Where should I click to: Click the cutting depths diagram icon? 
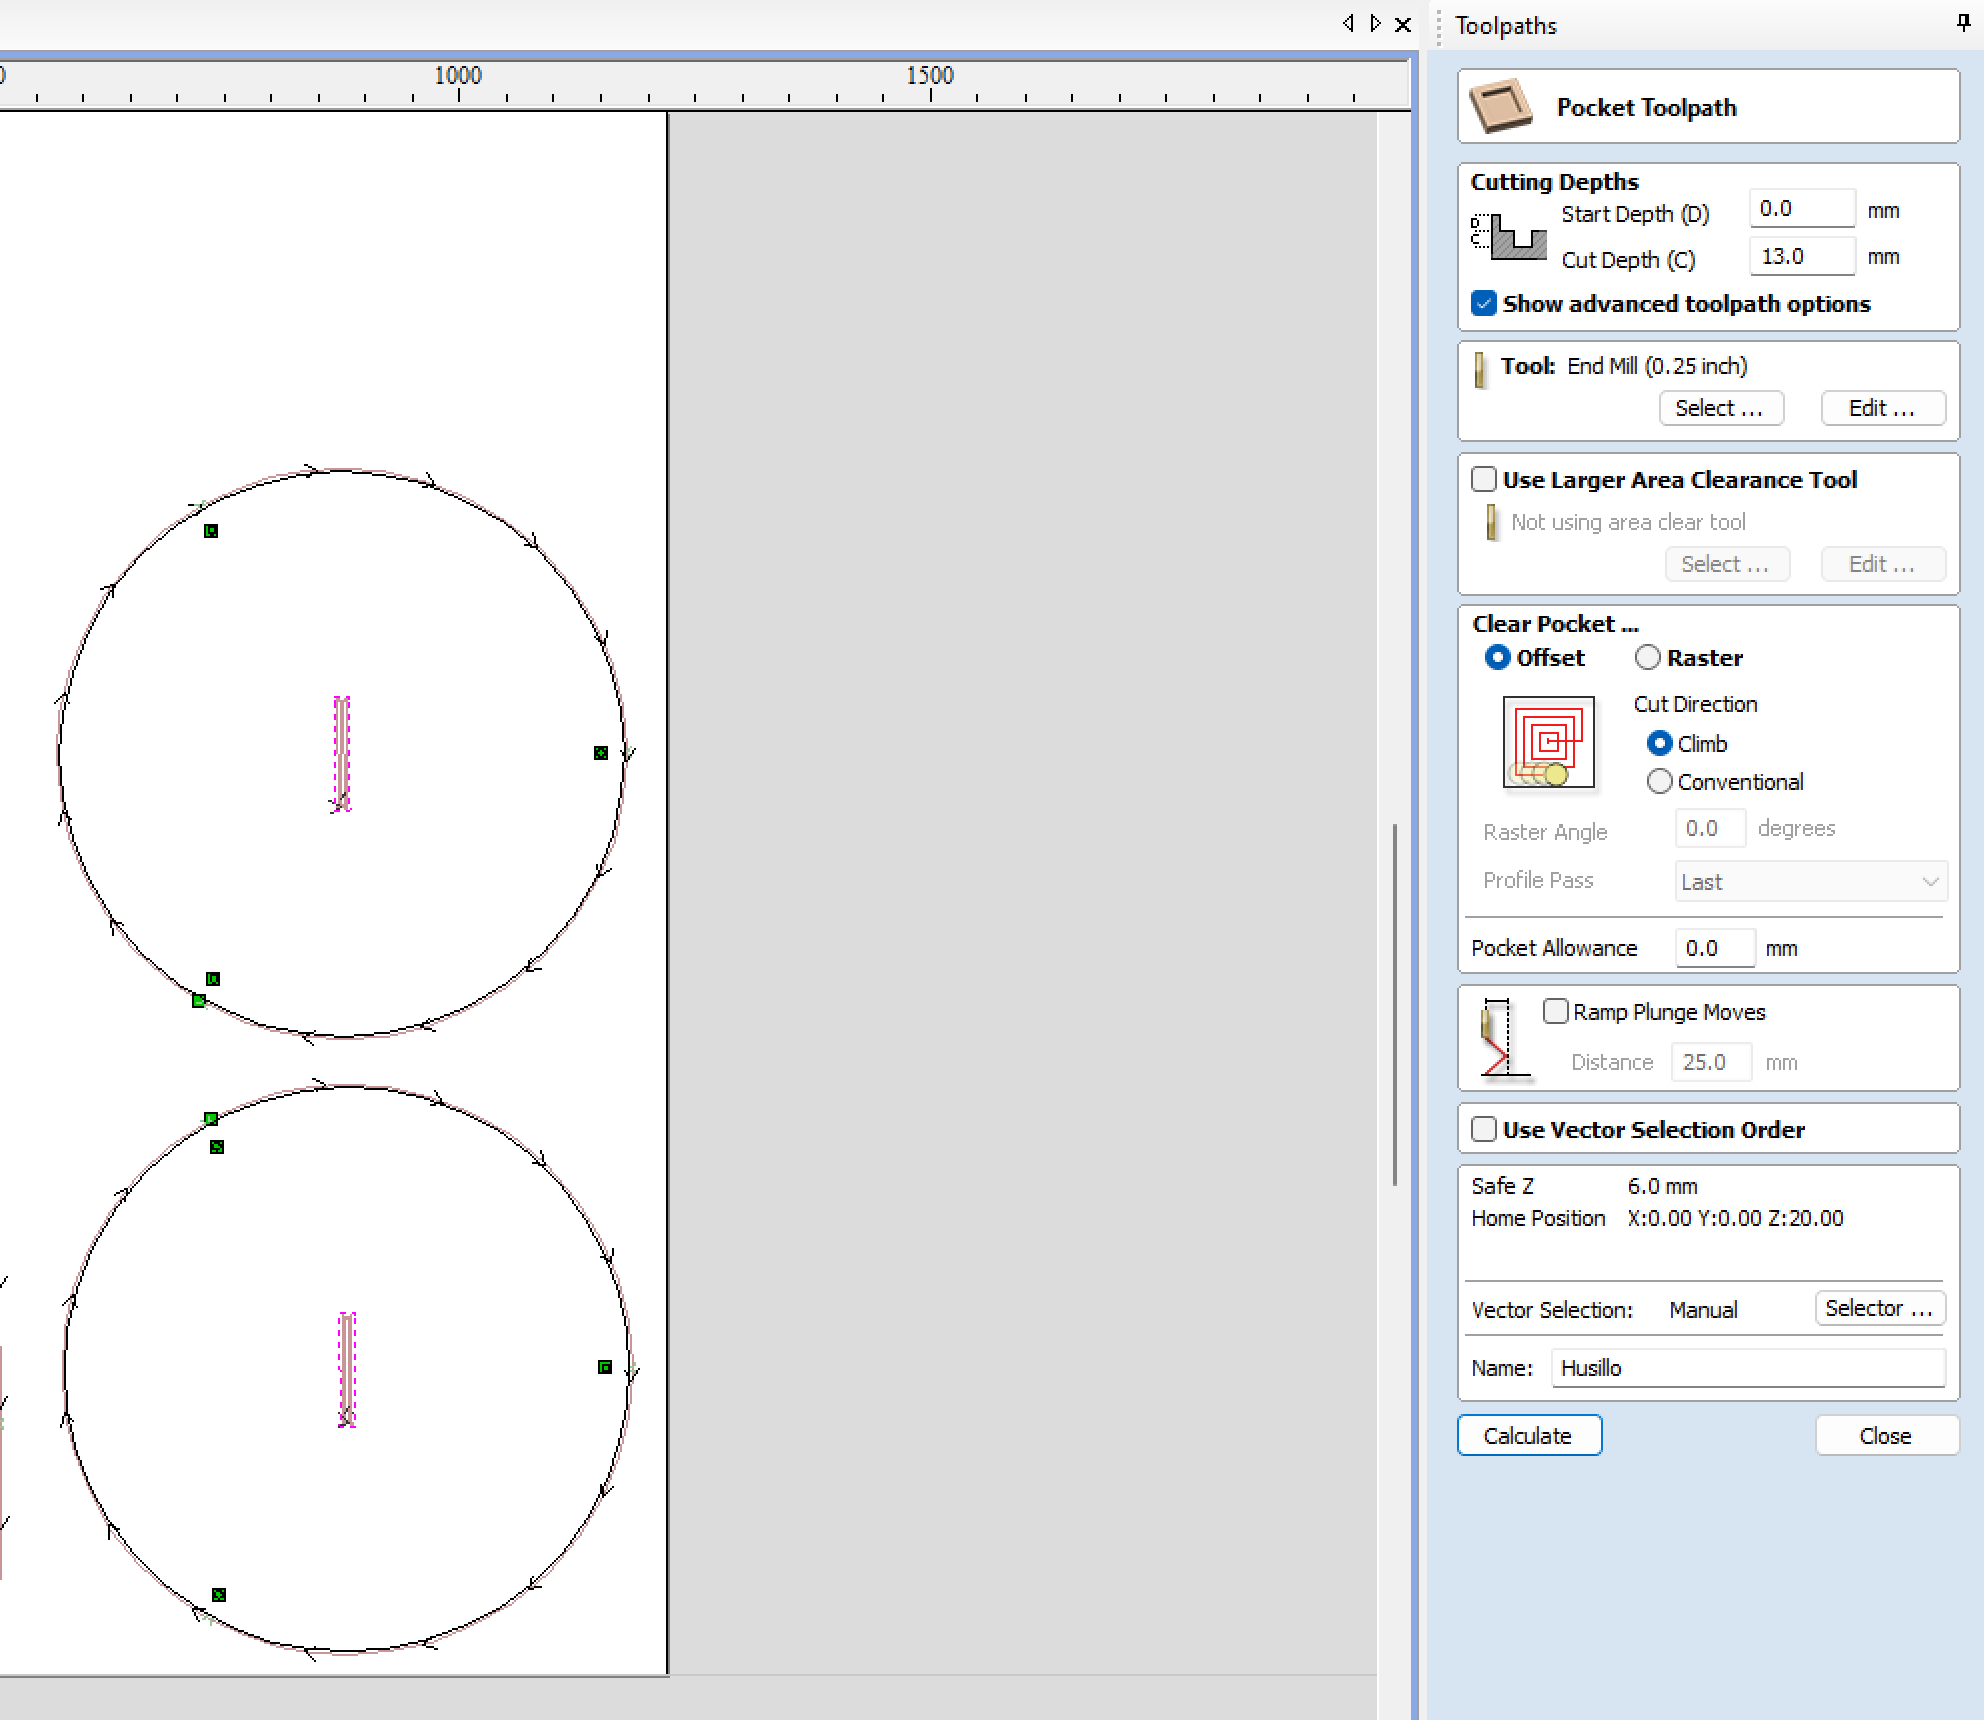point(1509,237)
